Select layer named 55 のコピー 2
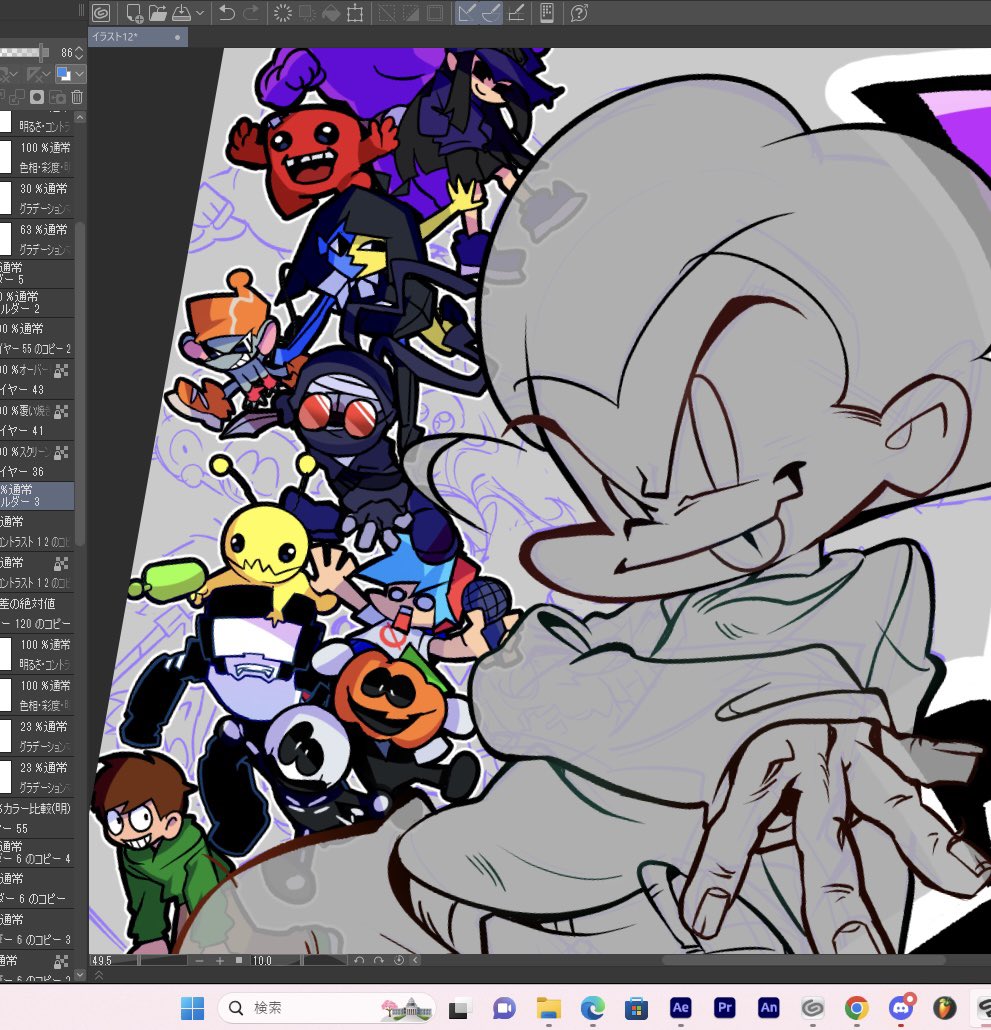The image size is (991, 1030). pos(37,338)
